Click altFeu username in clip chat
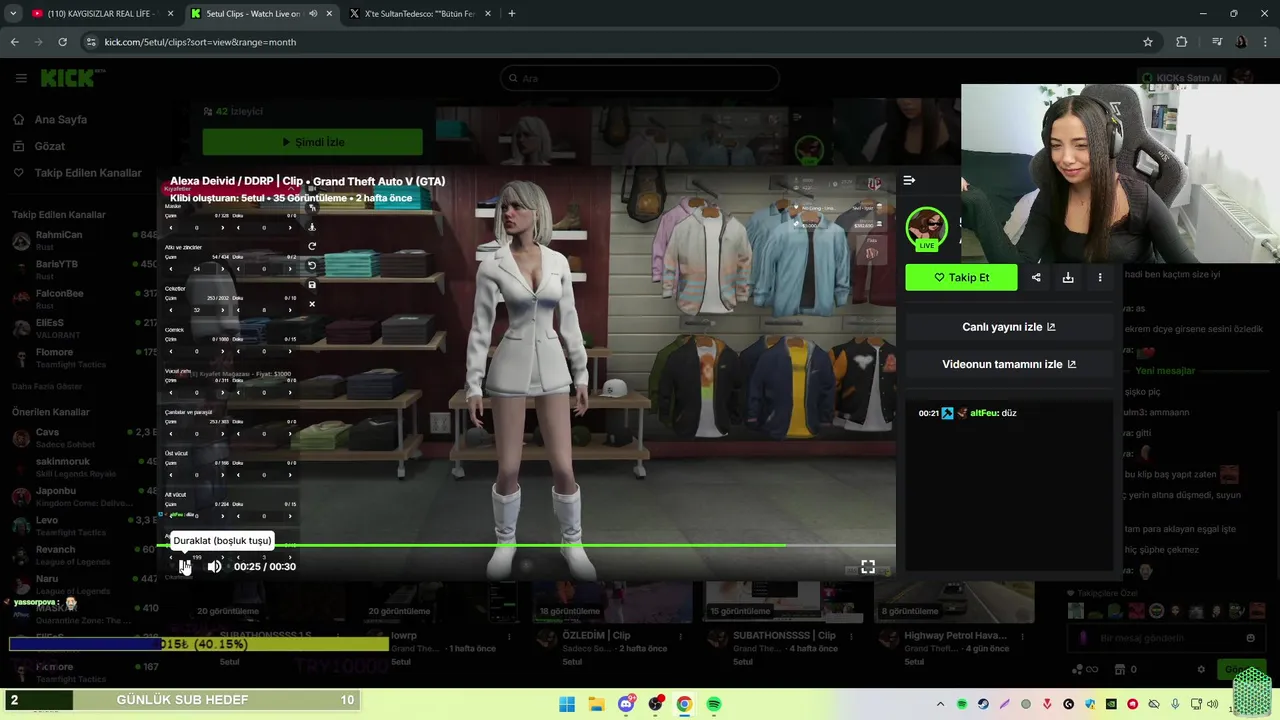This screenshot has height=720, width=1280. pyautogui.click(x=984, y=413)
